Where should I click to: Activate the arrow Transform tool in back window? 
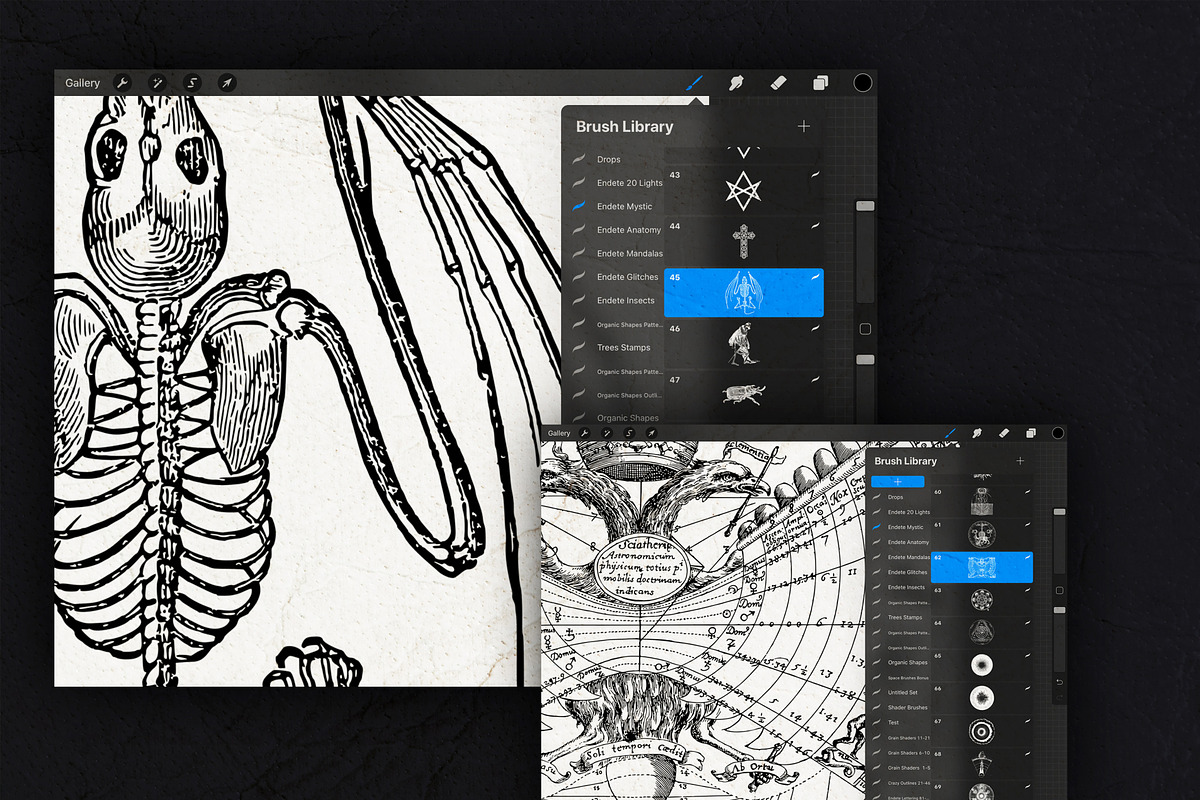[227, 83]
